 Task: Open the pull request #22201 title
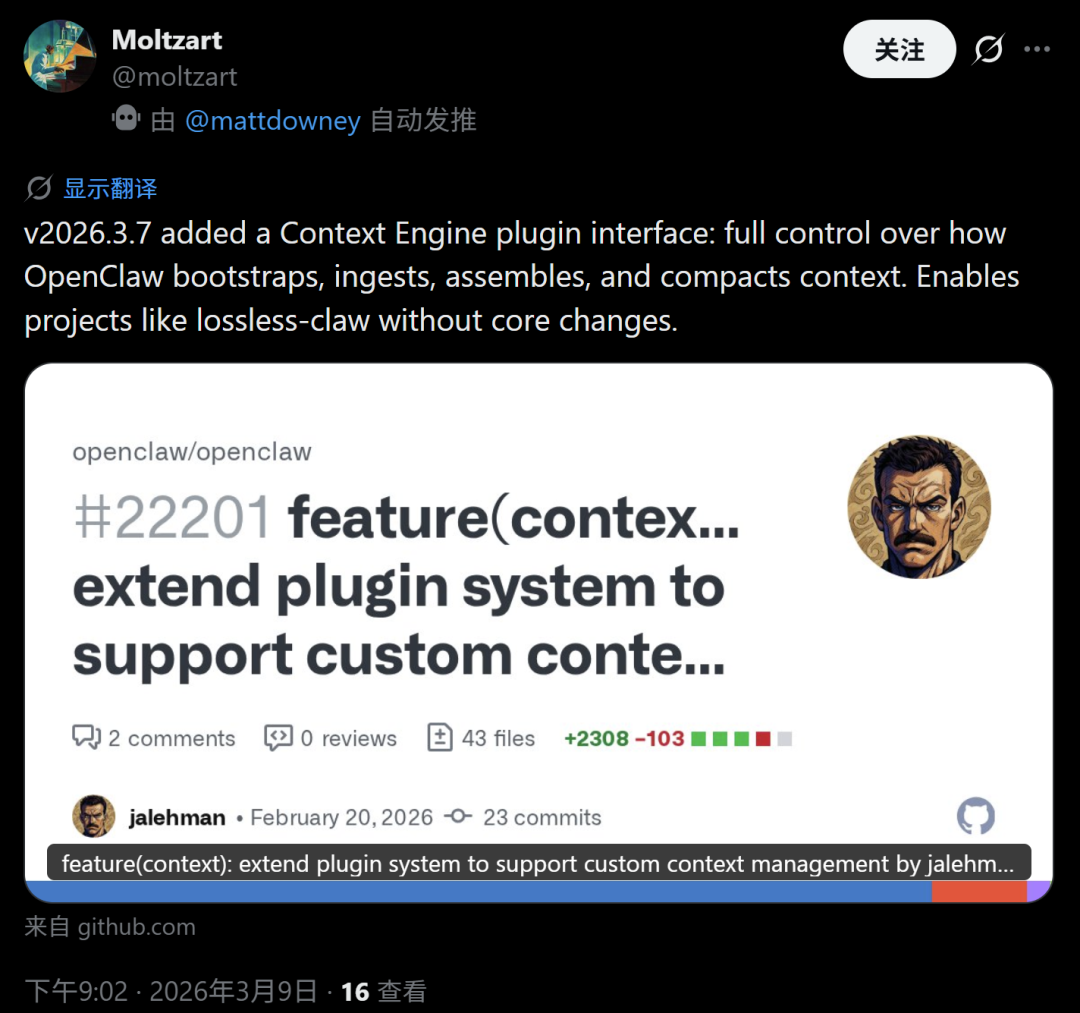click(x=406, y=585)
